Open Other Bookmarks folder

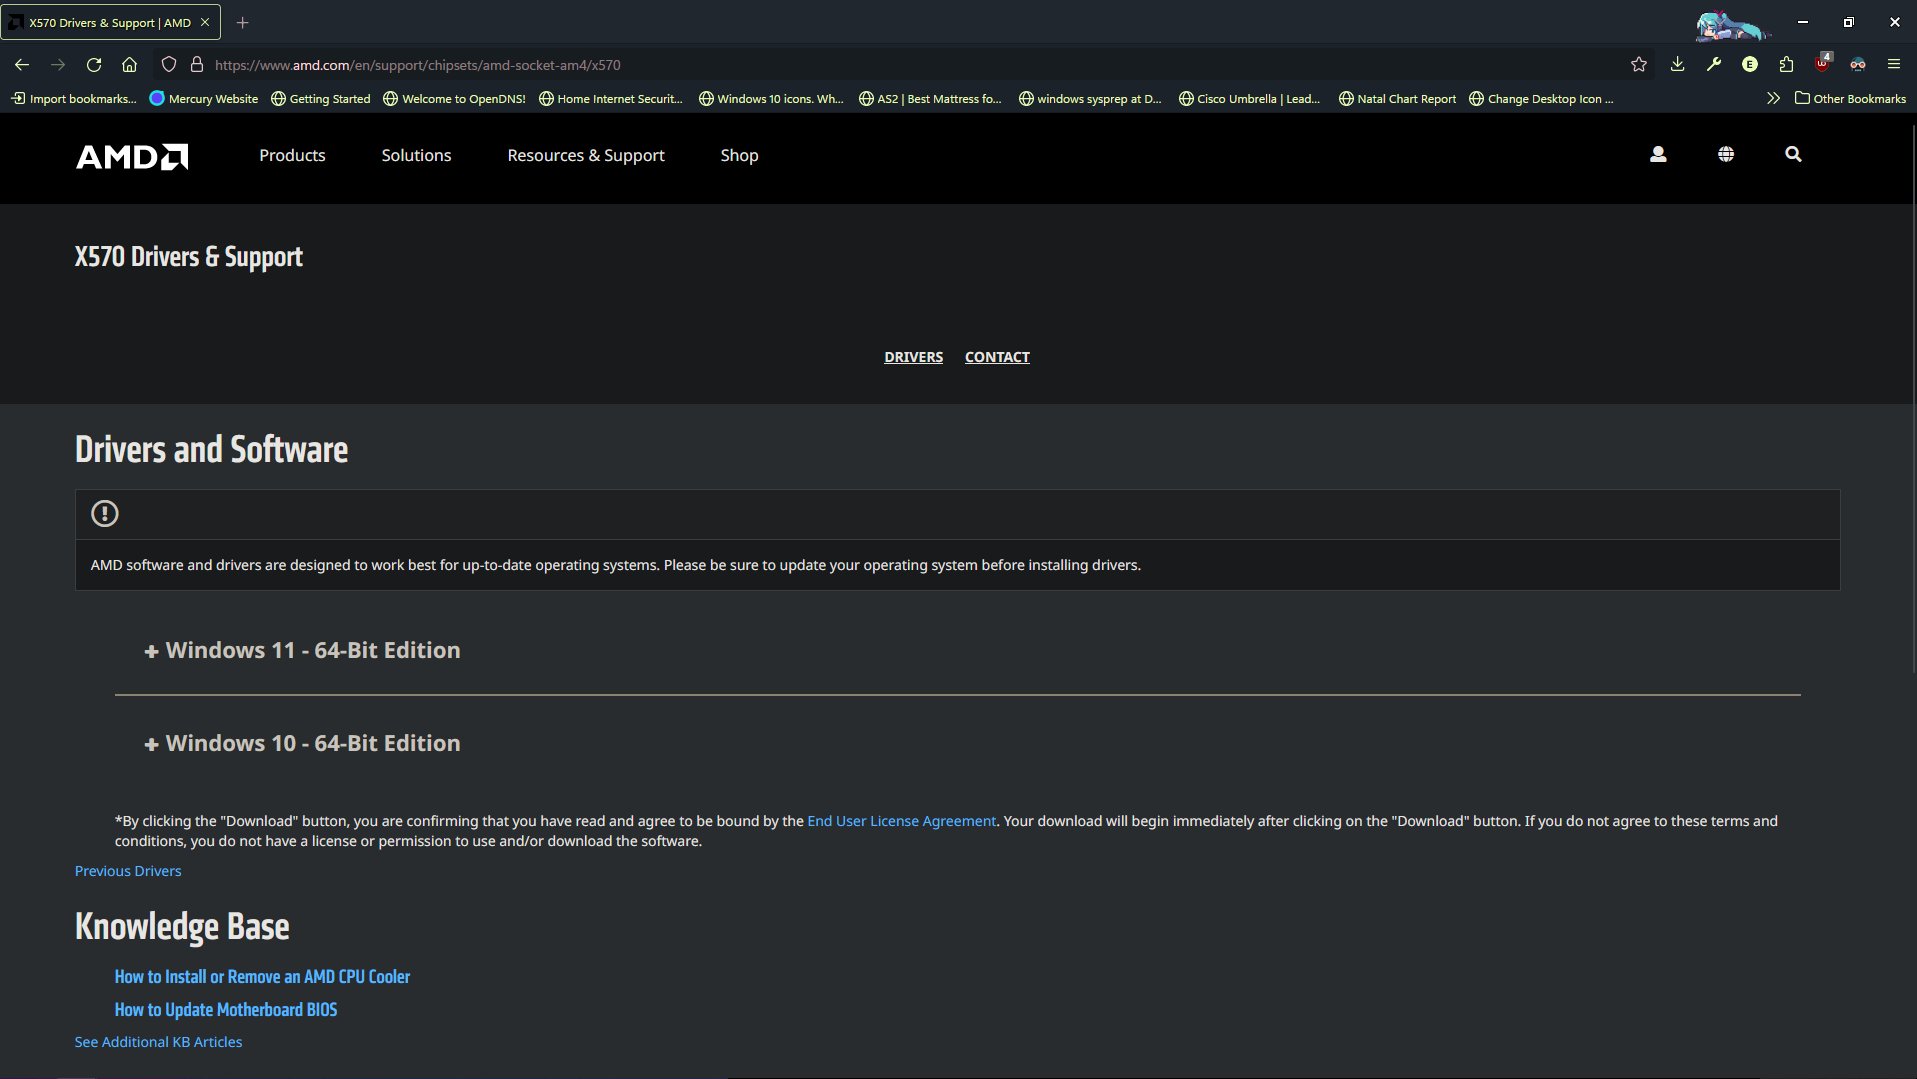(x=1850, y=98)
